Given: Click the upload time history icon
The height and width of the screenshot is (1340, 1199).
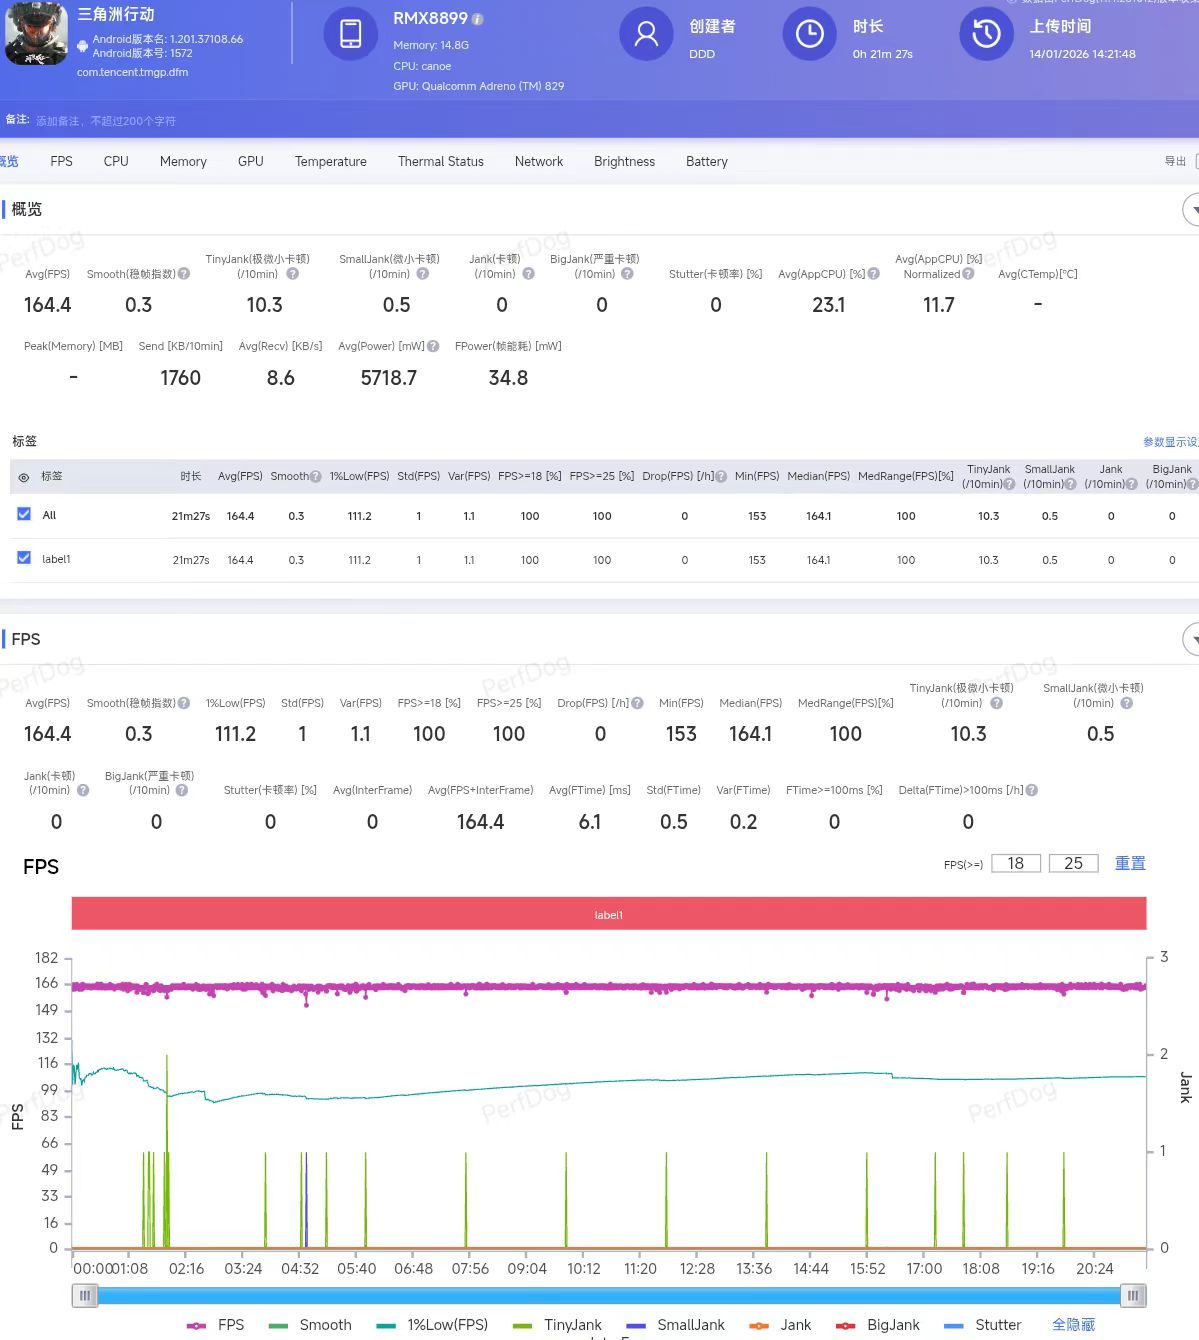Looking at the screenshot, I should click(x=986, y=34).
